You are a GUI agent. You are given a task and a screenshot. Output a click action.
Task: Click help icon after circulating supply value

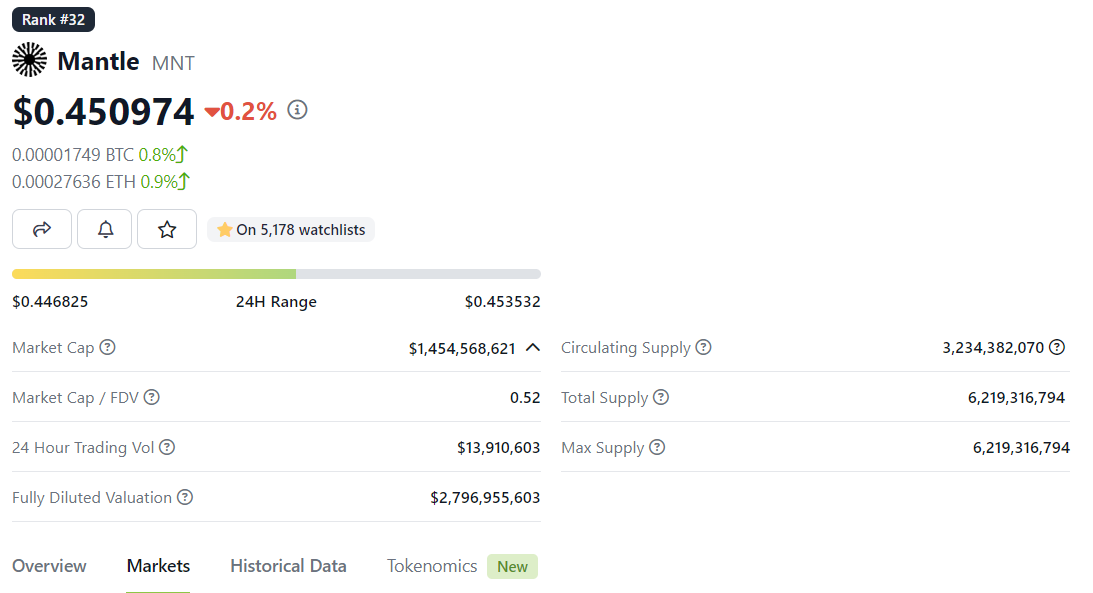[1057, 347]
